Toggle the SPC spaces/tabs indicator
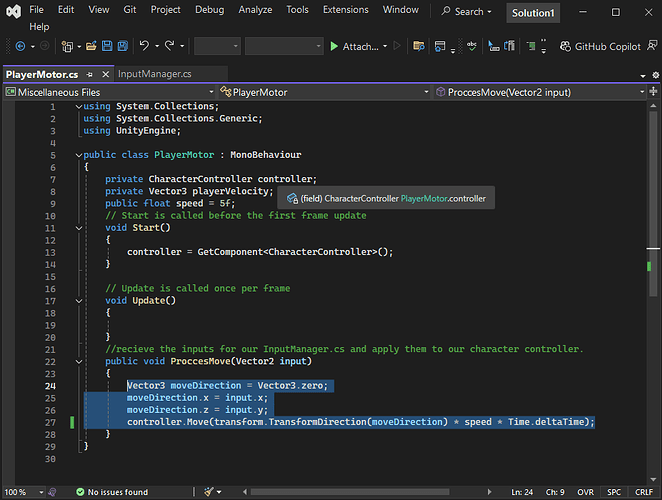Screen dimensions: 662x500 614,492
